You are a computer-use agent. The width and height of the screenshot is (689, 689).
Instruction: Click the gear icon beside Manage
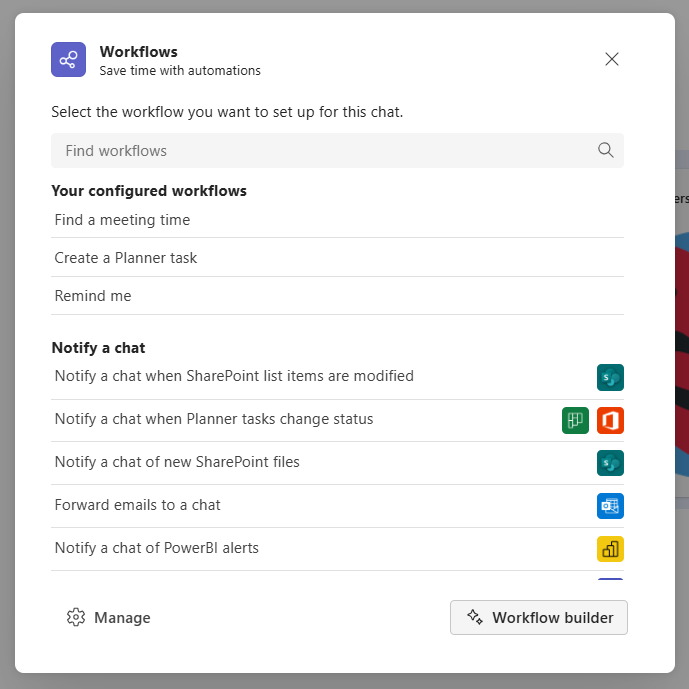76,617
